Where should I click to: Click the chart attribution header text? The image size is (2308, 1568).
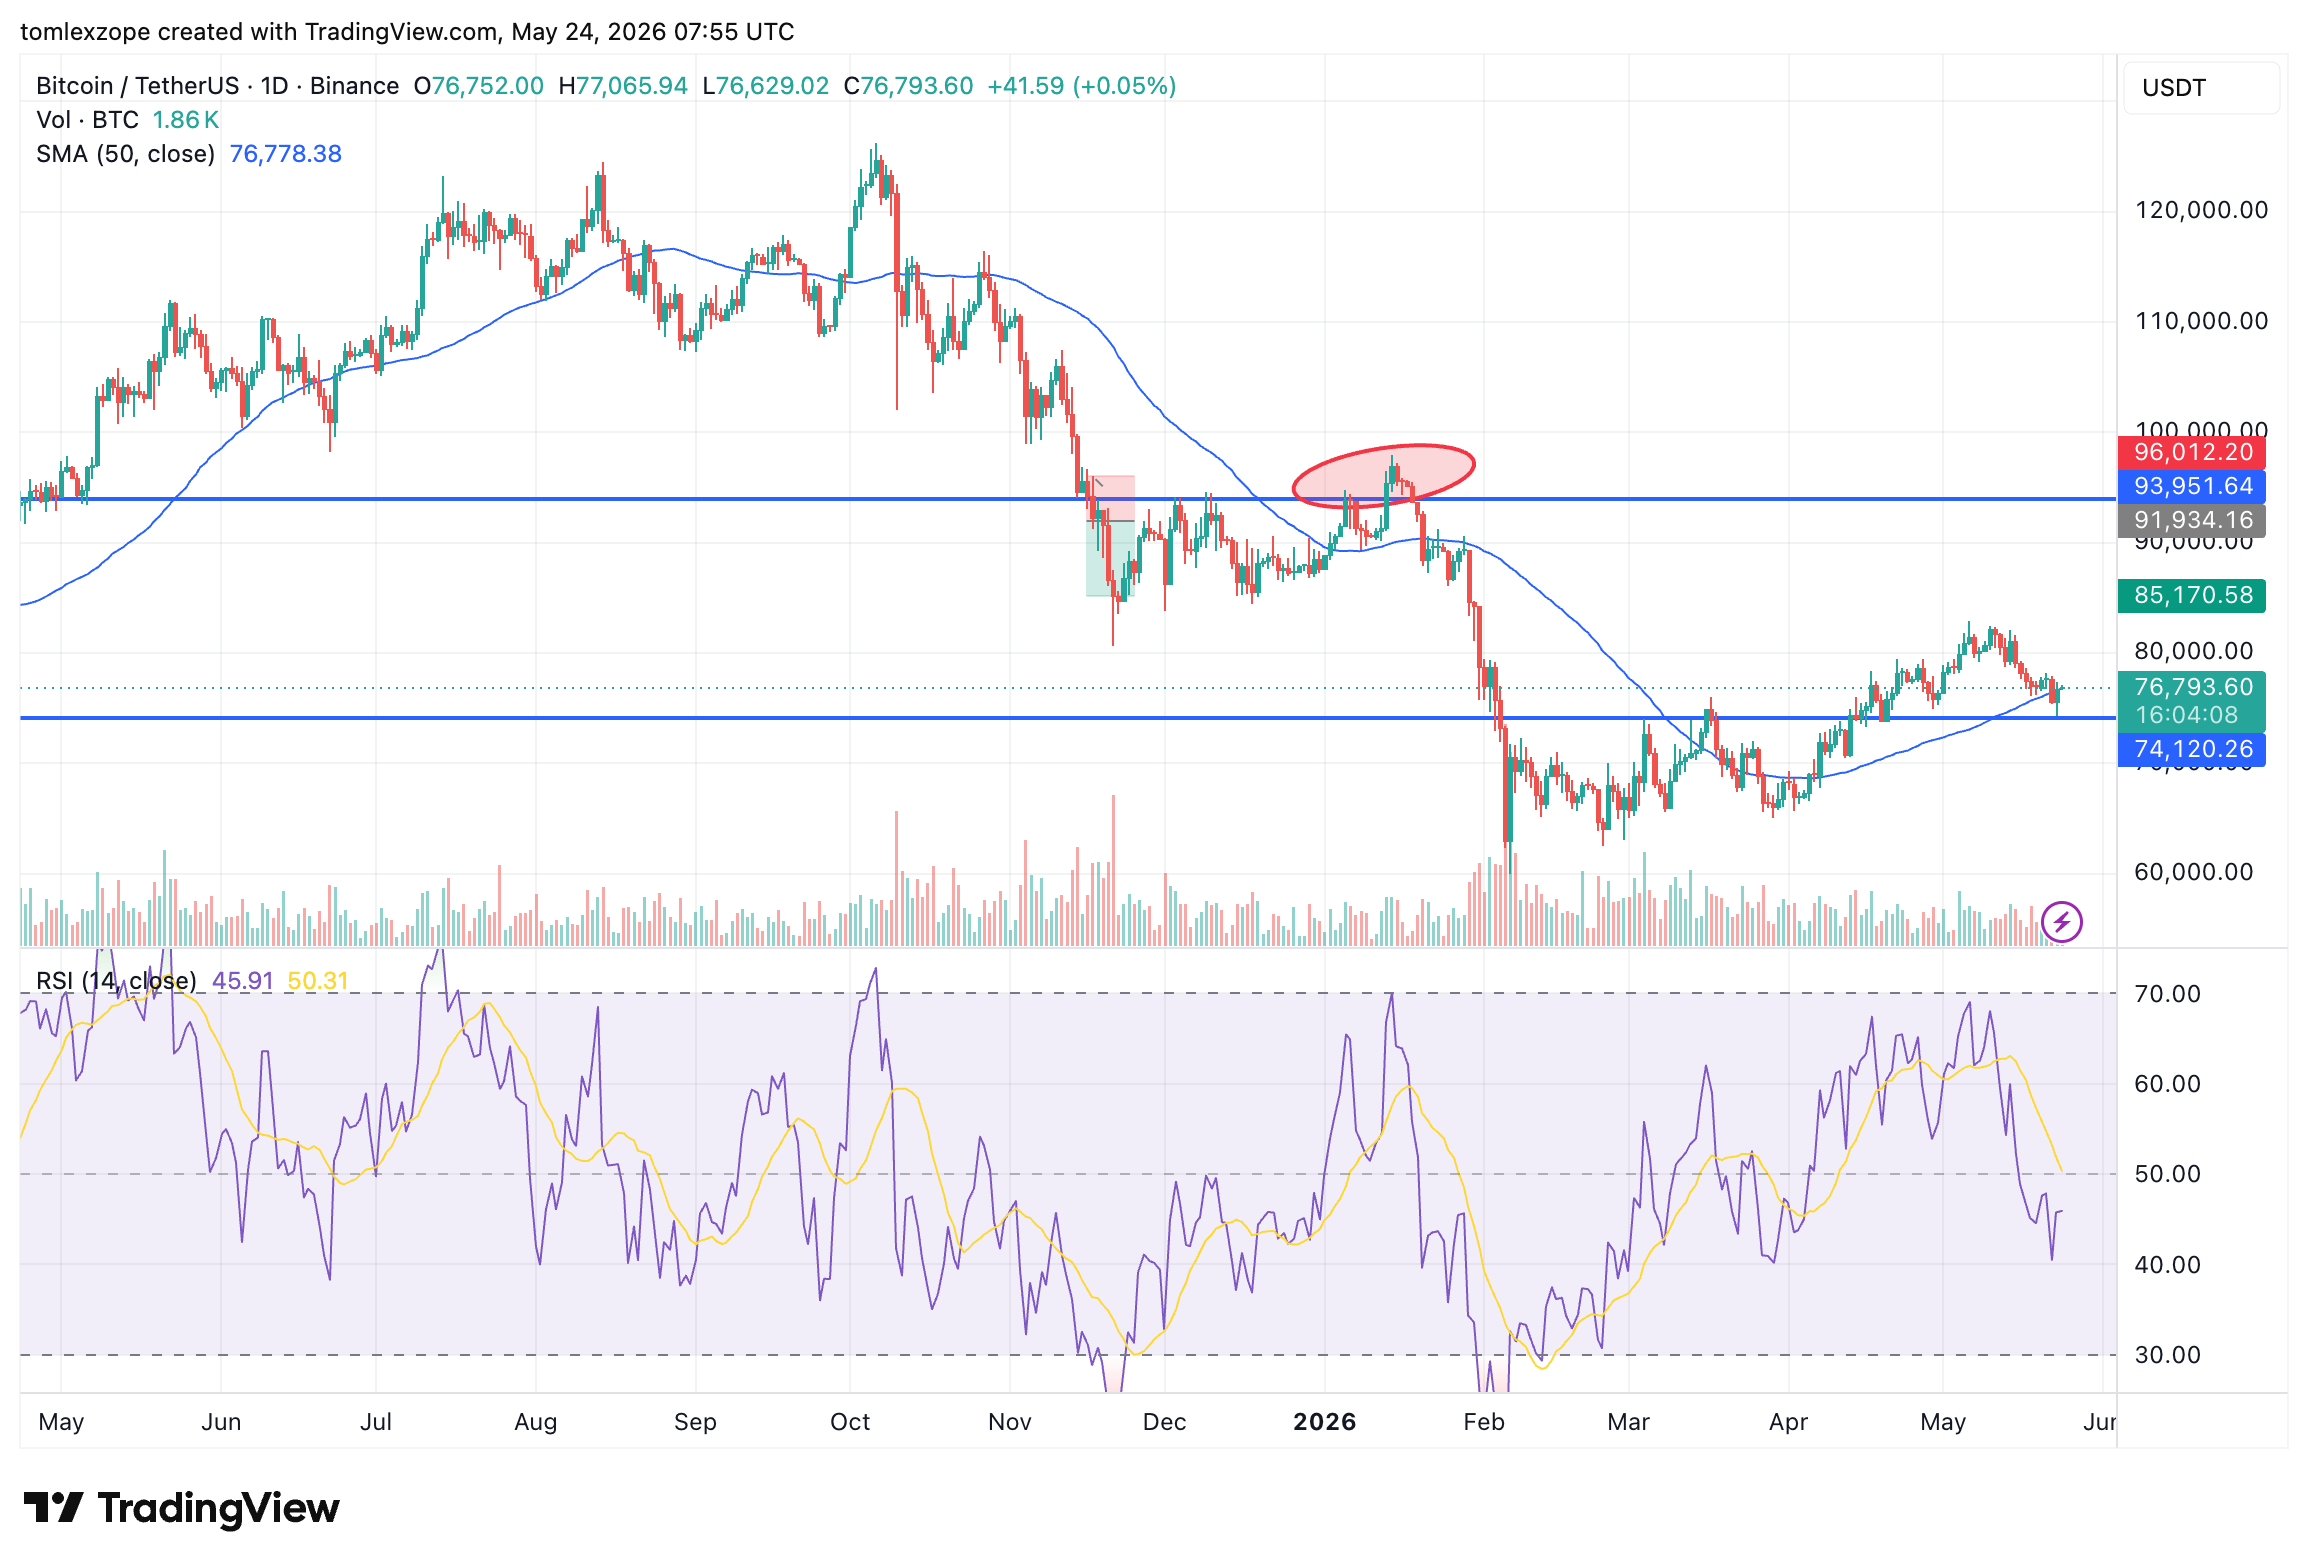pyautogui.click(x=407, y=32)
